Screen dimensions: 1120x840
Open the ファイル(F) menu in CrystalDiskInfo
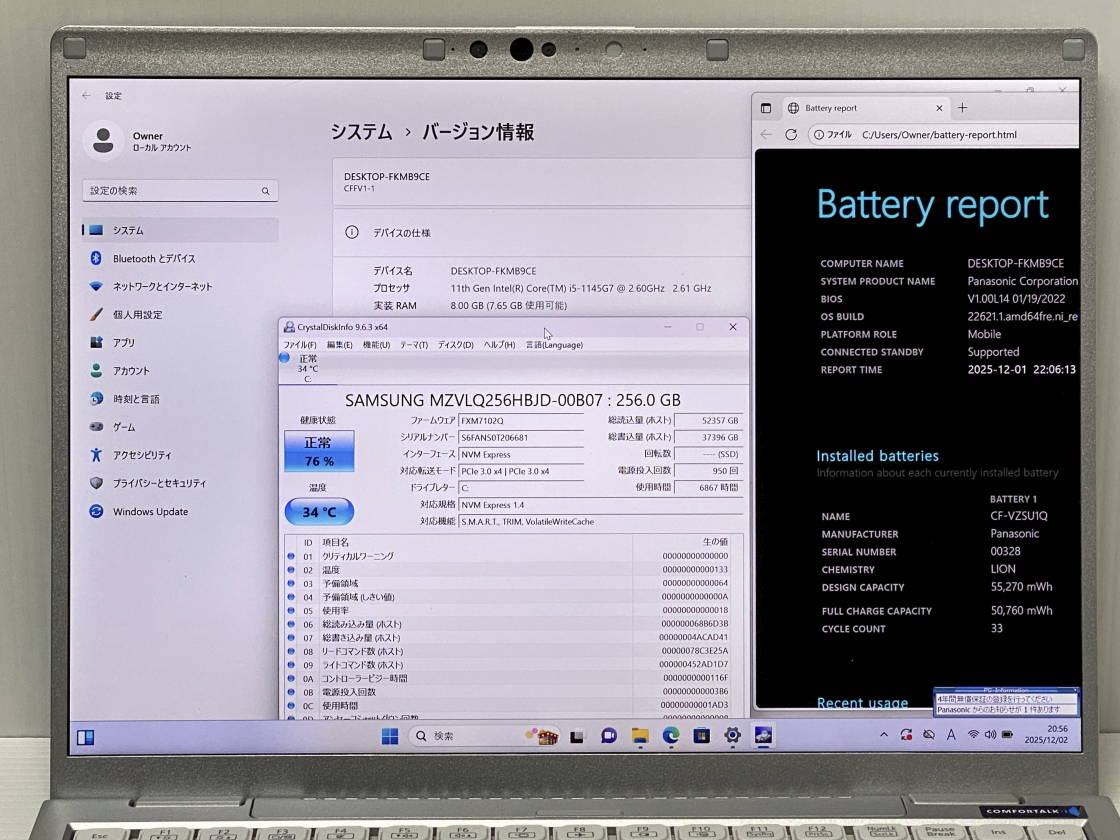[297, 345]
